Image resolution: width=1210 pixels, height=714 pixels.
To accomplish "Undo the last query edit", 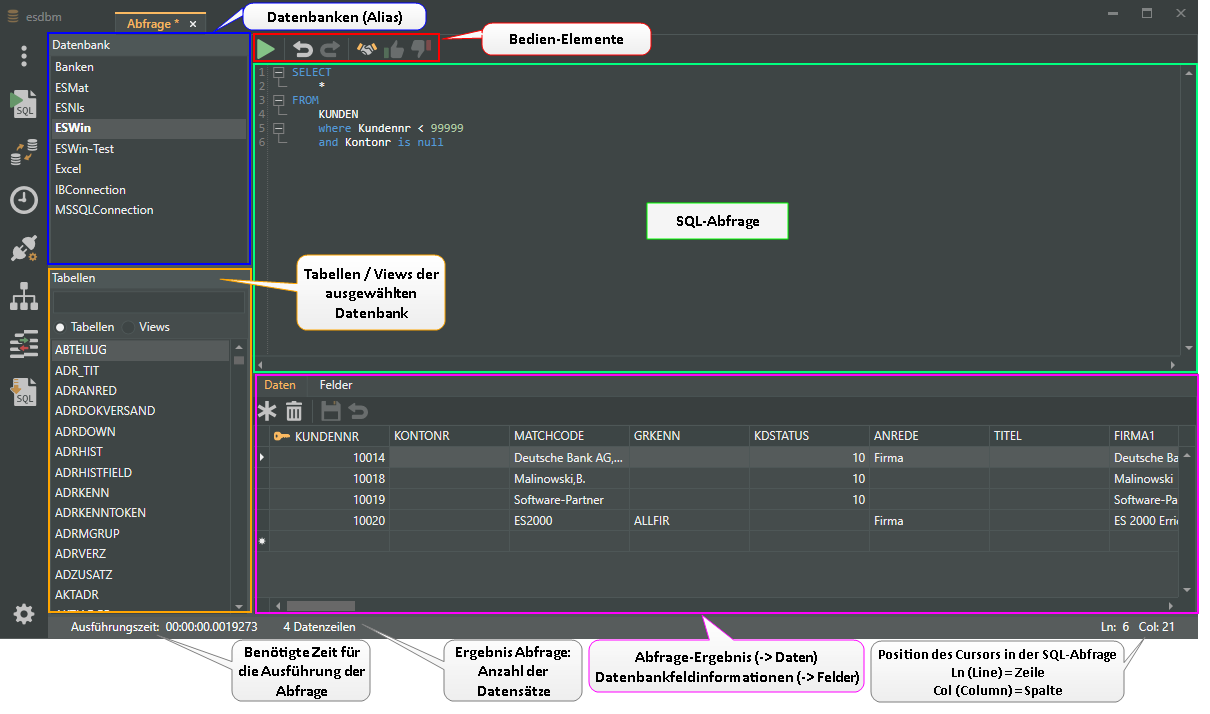I will click(x=302, y=48).
